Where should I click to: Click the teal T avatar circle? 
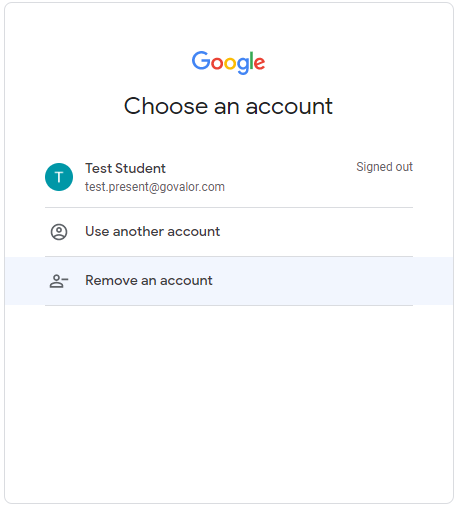[59, 177]
